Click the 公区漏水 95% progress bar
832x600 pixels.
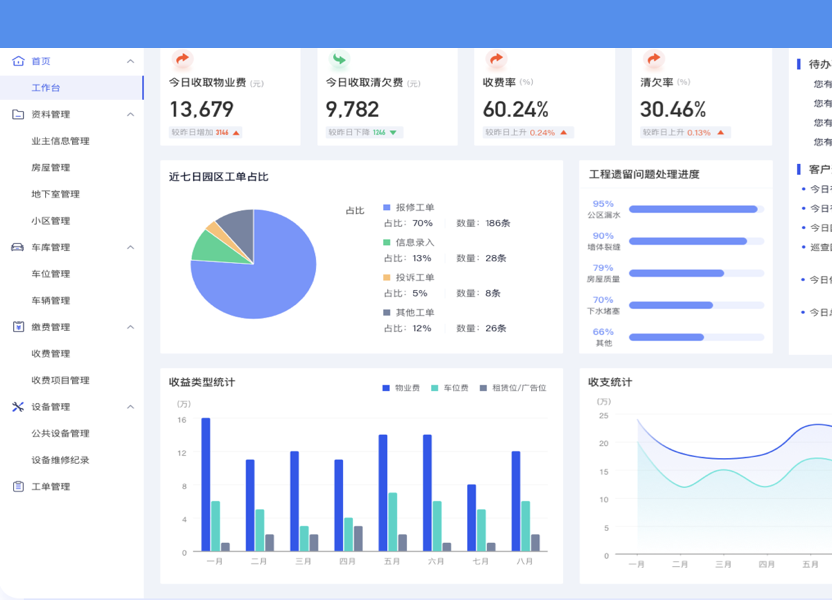pyautogui.click(x=696, y=209)
